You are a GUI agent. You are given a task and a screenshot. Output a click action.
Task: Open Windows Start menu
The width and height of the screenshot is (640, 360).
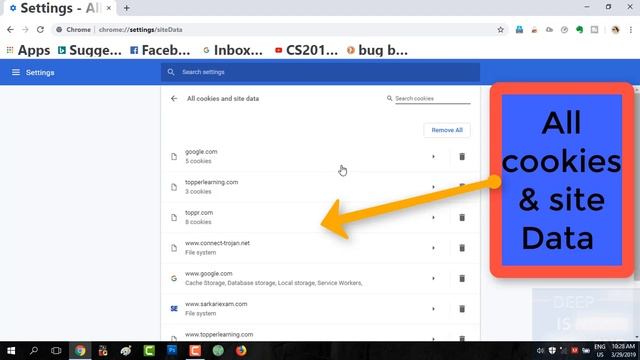tap(11, 351)
